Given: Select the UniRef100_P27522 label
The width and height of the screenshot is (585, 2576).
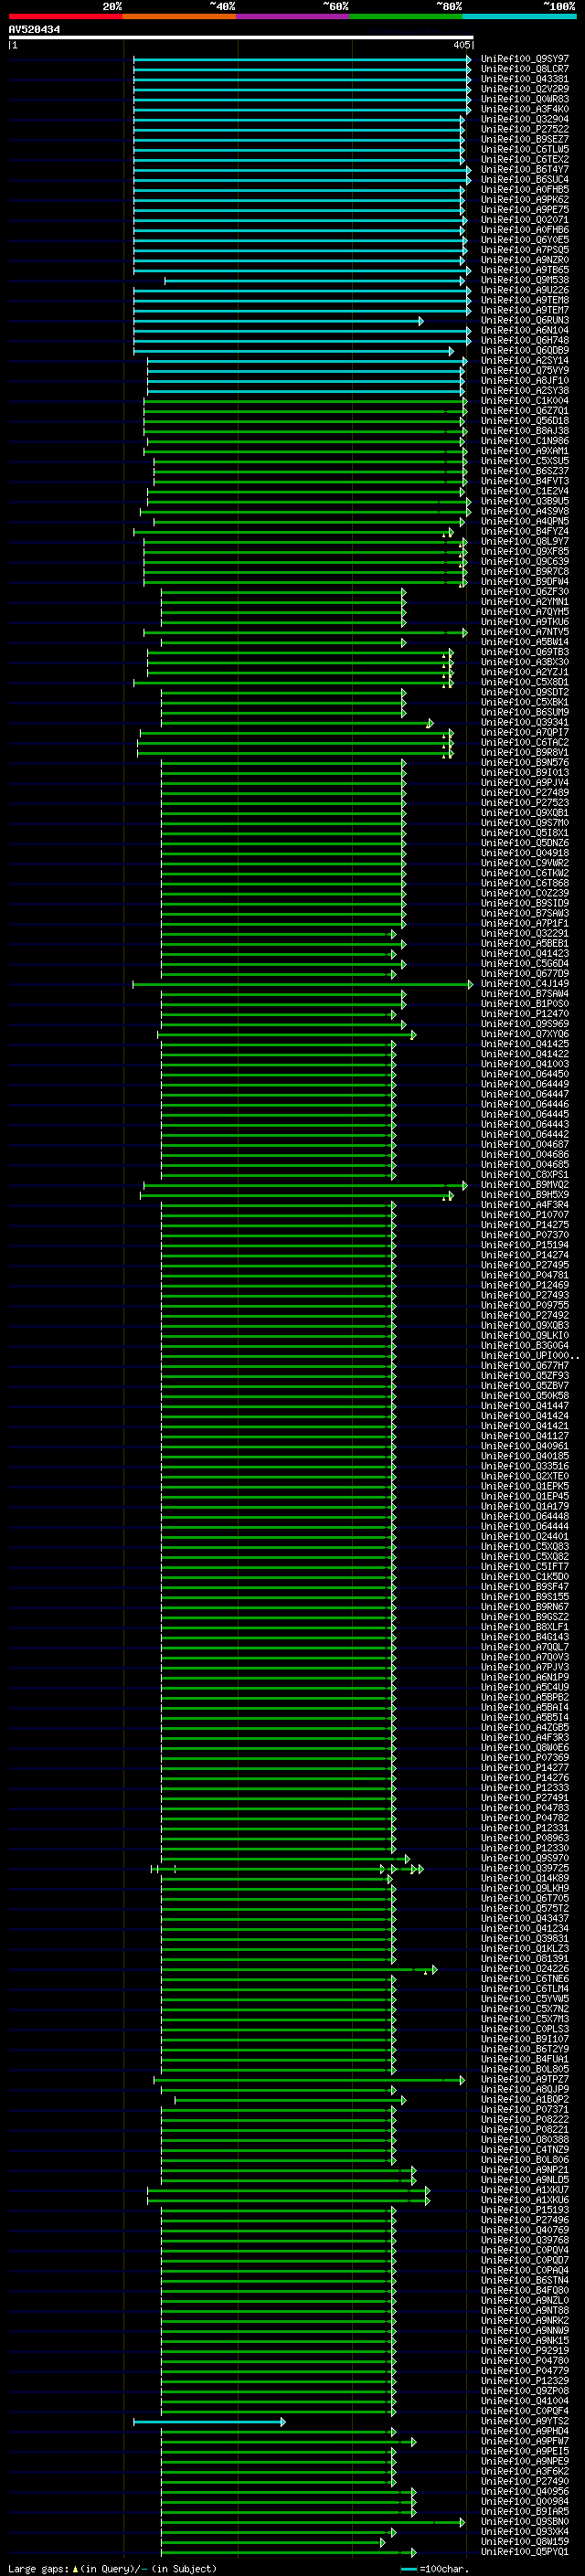Looking at the screenshot, I should [x=525, y=130].
